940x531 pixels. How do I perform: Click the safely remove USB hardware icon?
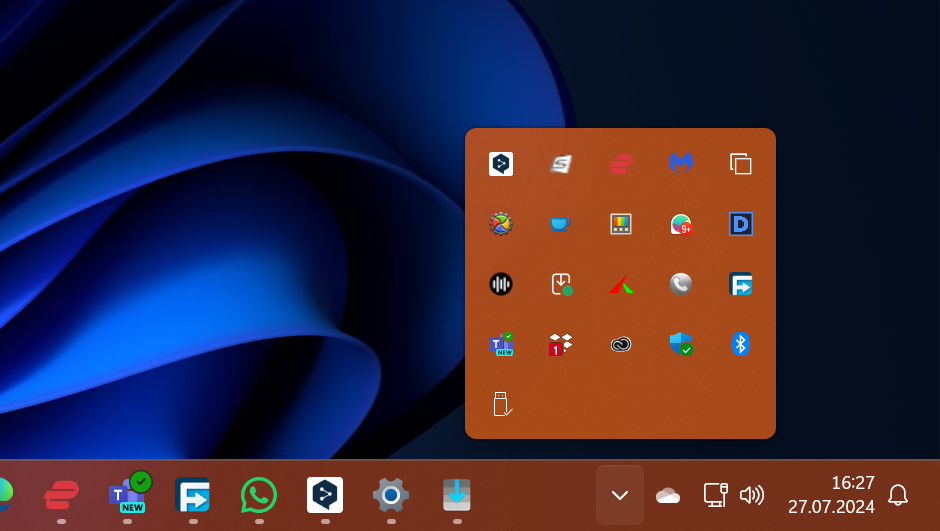coord(502,404)
